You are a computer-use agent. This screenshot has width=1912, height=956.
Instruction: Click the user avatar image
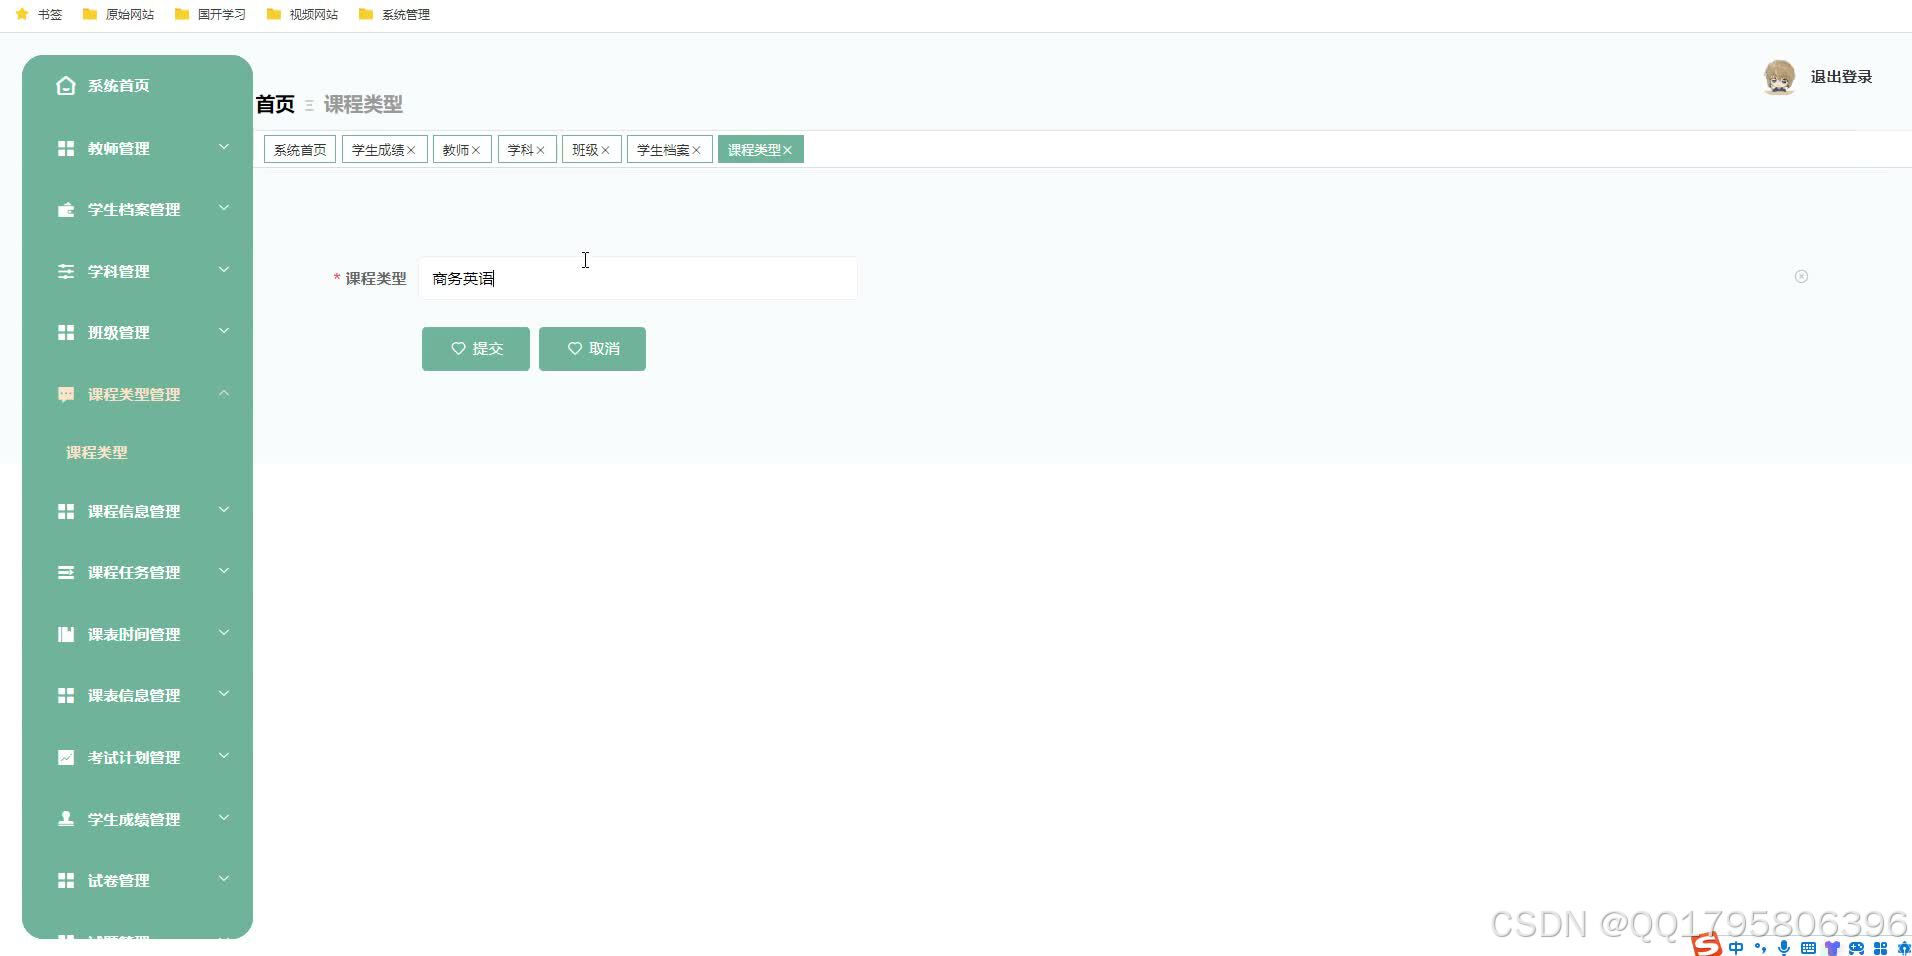point(1779,77)
